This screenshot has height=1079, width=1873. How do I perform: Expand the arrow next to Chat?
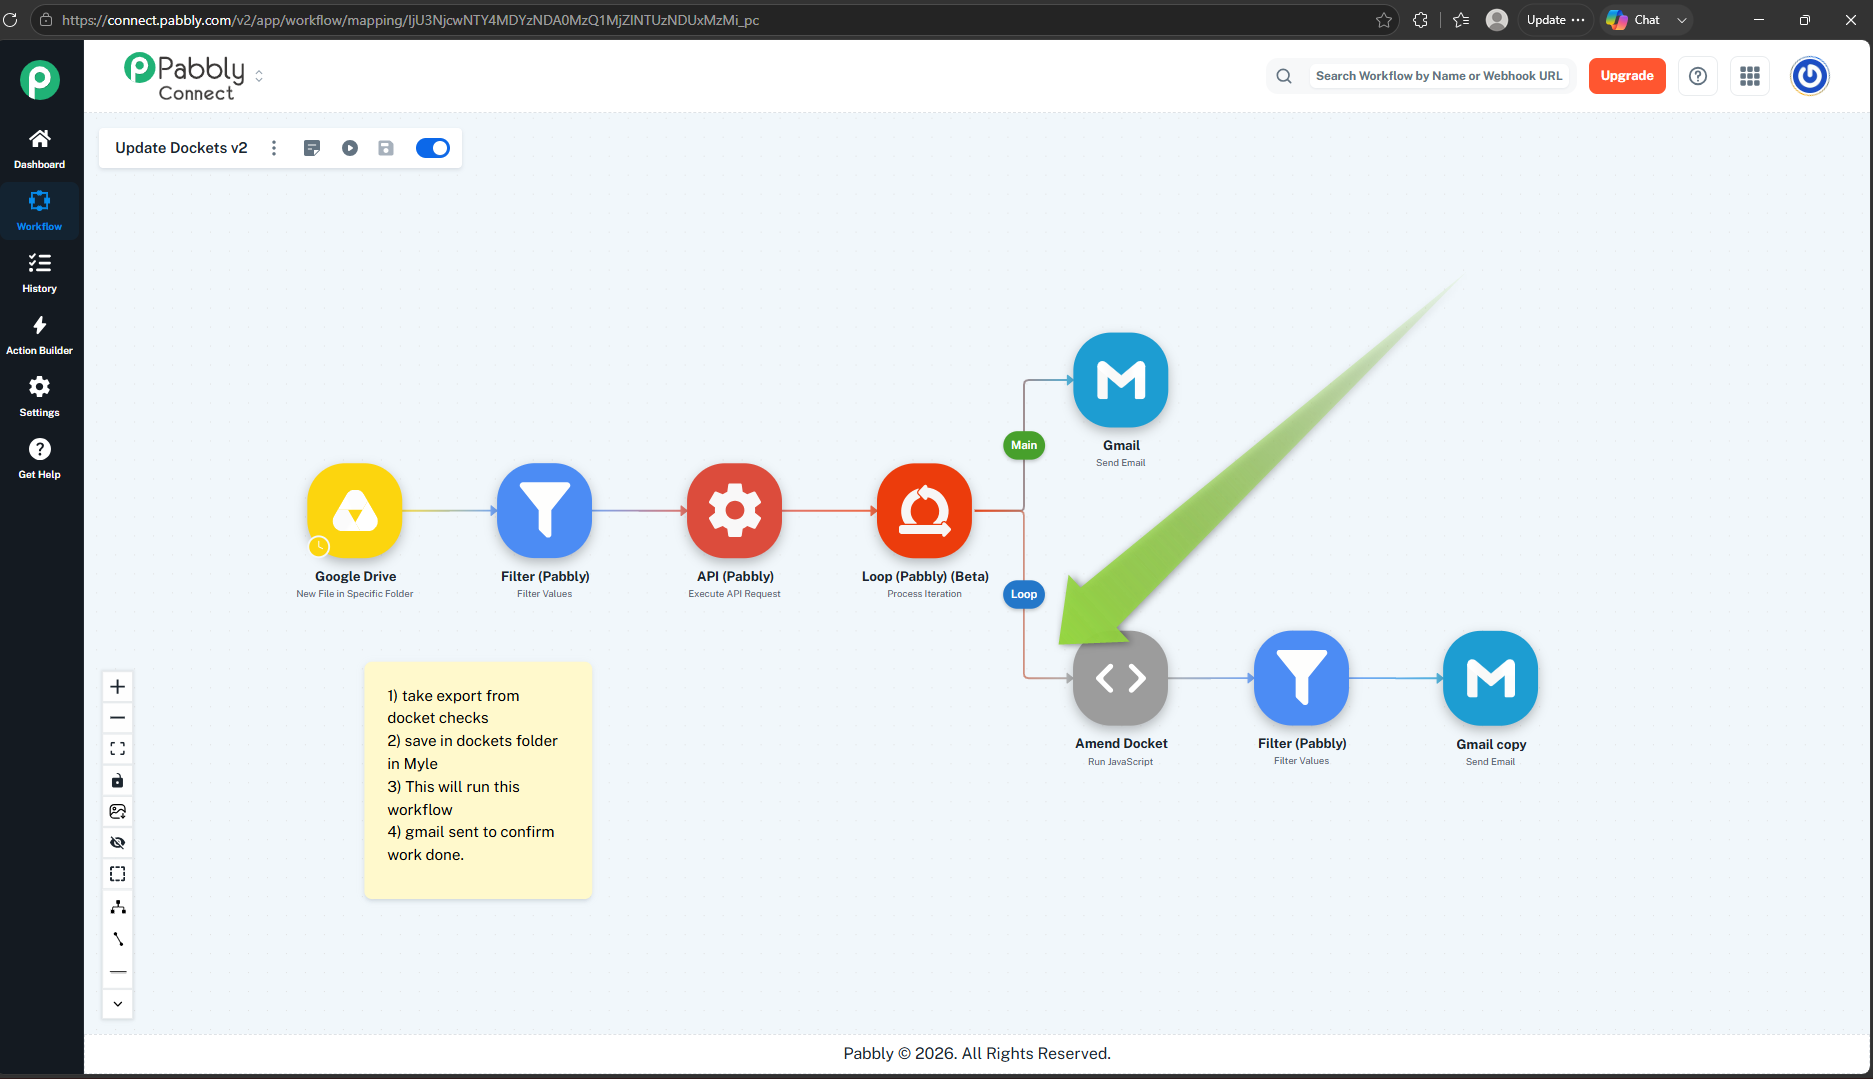pos(1682,20)
